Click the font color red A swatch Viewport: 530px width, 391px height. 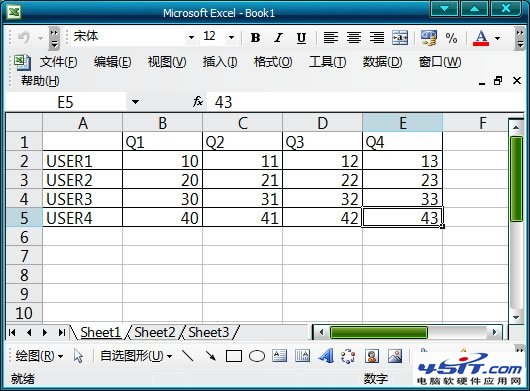(481, 38)
